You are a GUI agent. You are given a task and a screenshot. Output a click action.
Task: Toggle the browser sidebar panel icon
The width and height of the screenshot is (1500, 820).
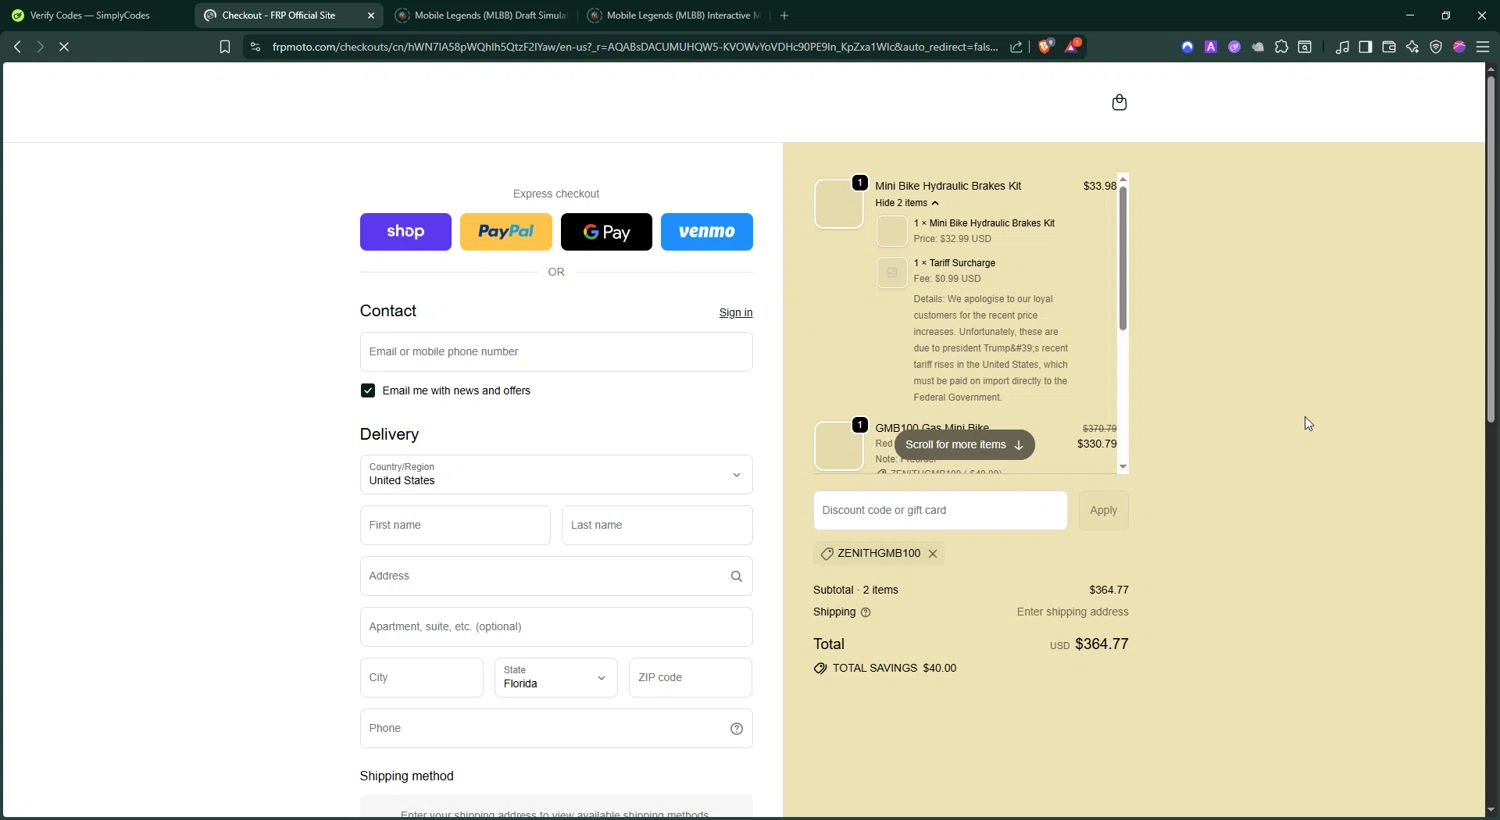click(1365, 47)
